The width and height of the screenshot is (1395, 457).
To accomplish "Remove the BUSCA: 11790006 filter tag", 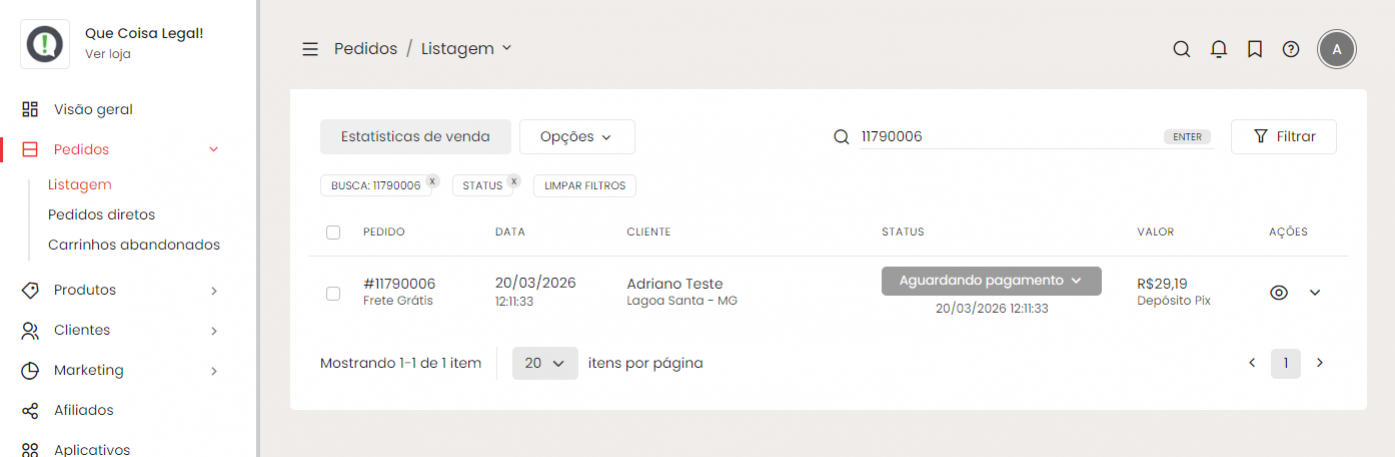I will 432,181.
